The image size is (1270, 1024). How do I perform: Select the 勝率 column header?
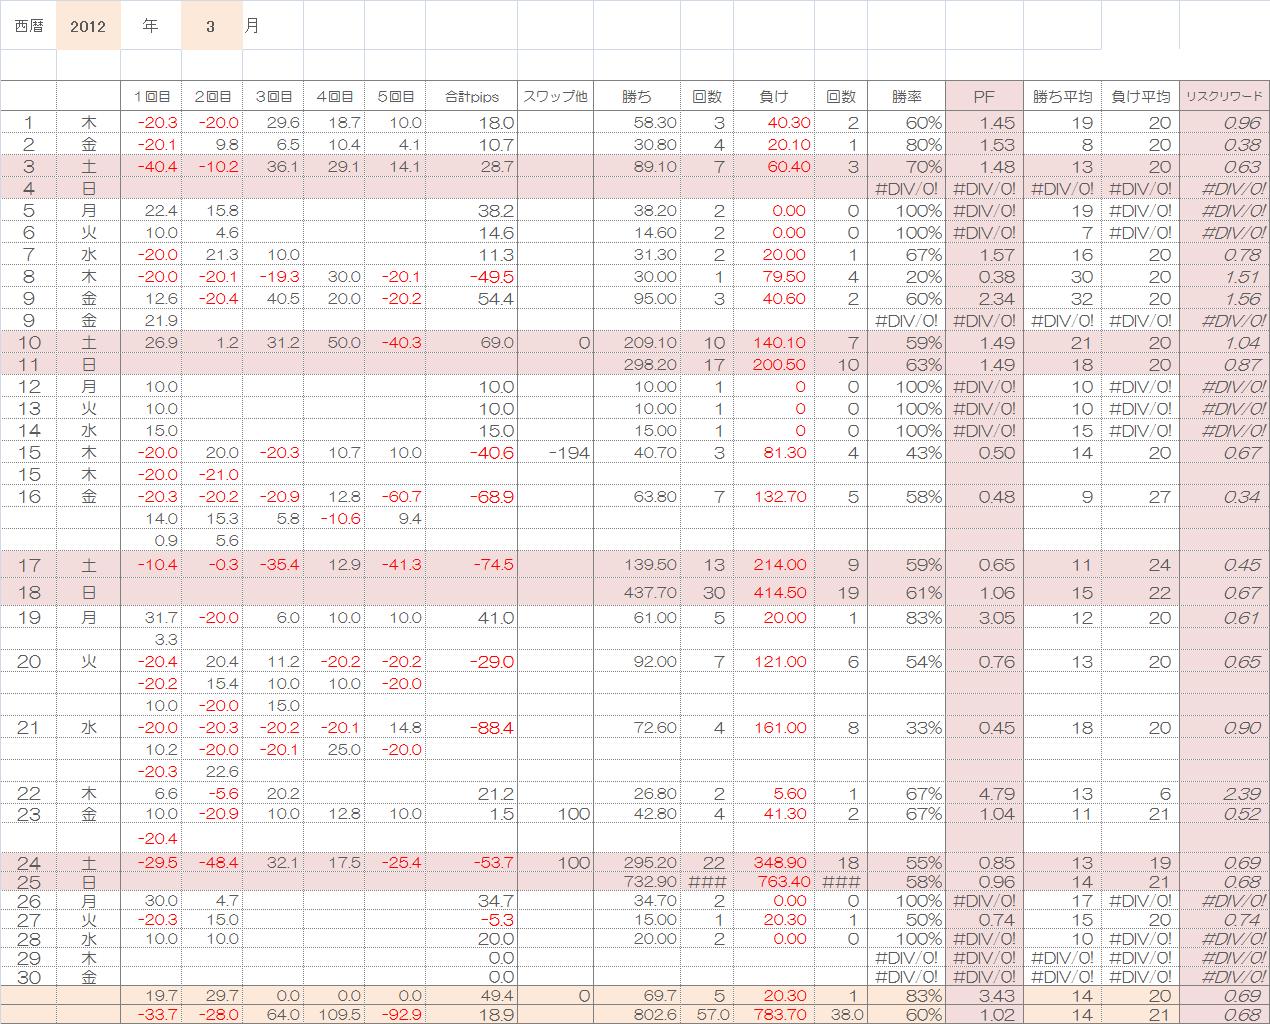coord(905,97)
